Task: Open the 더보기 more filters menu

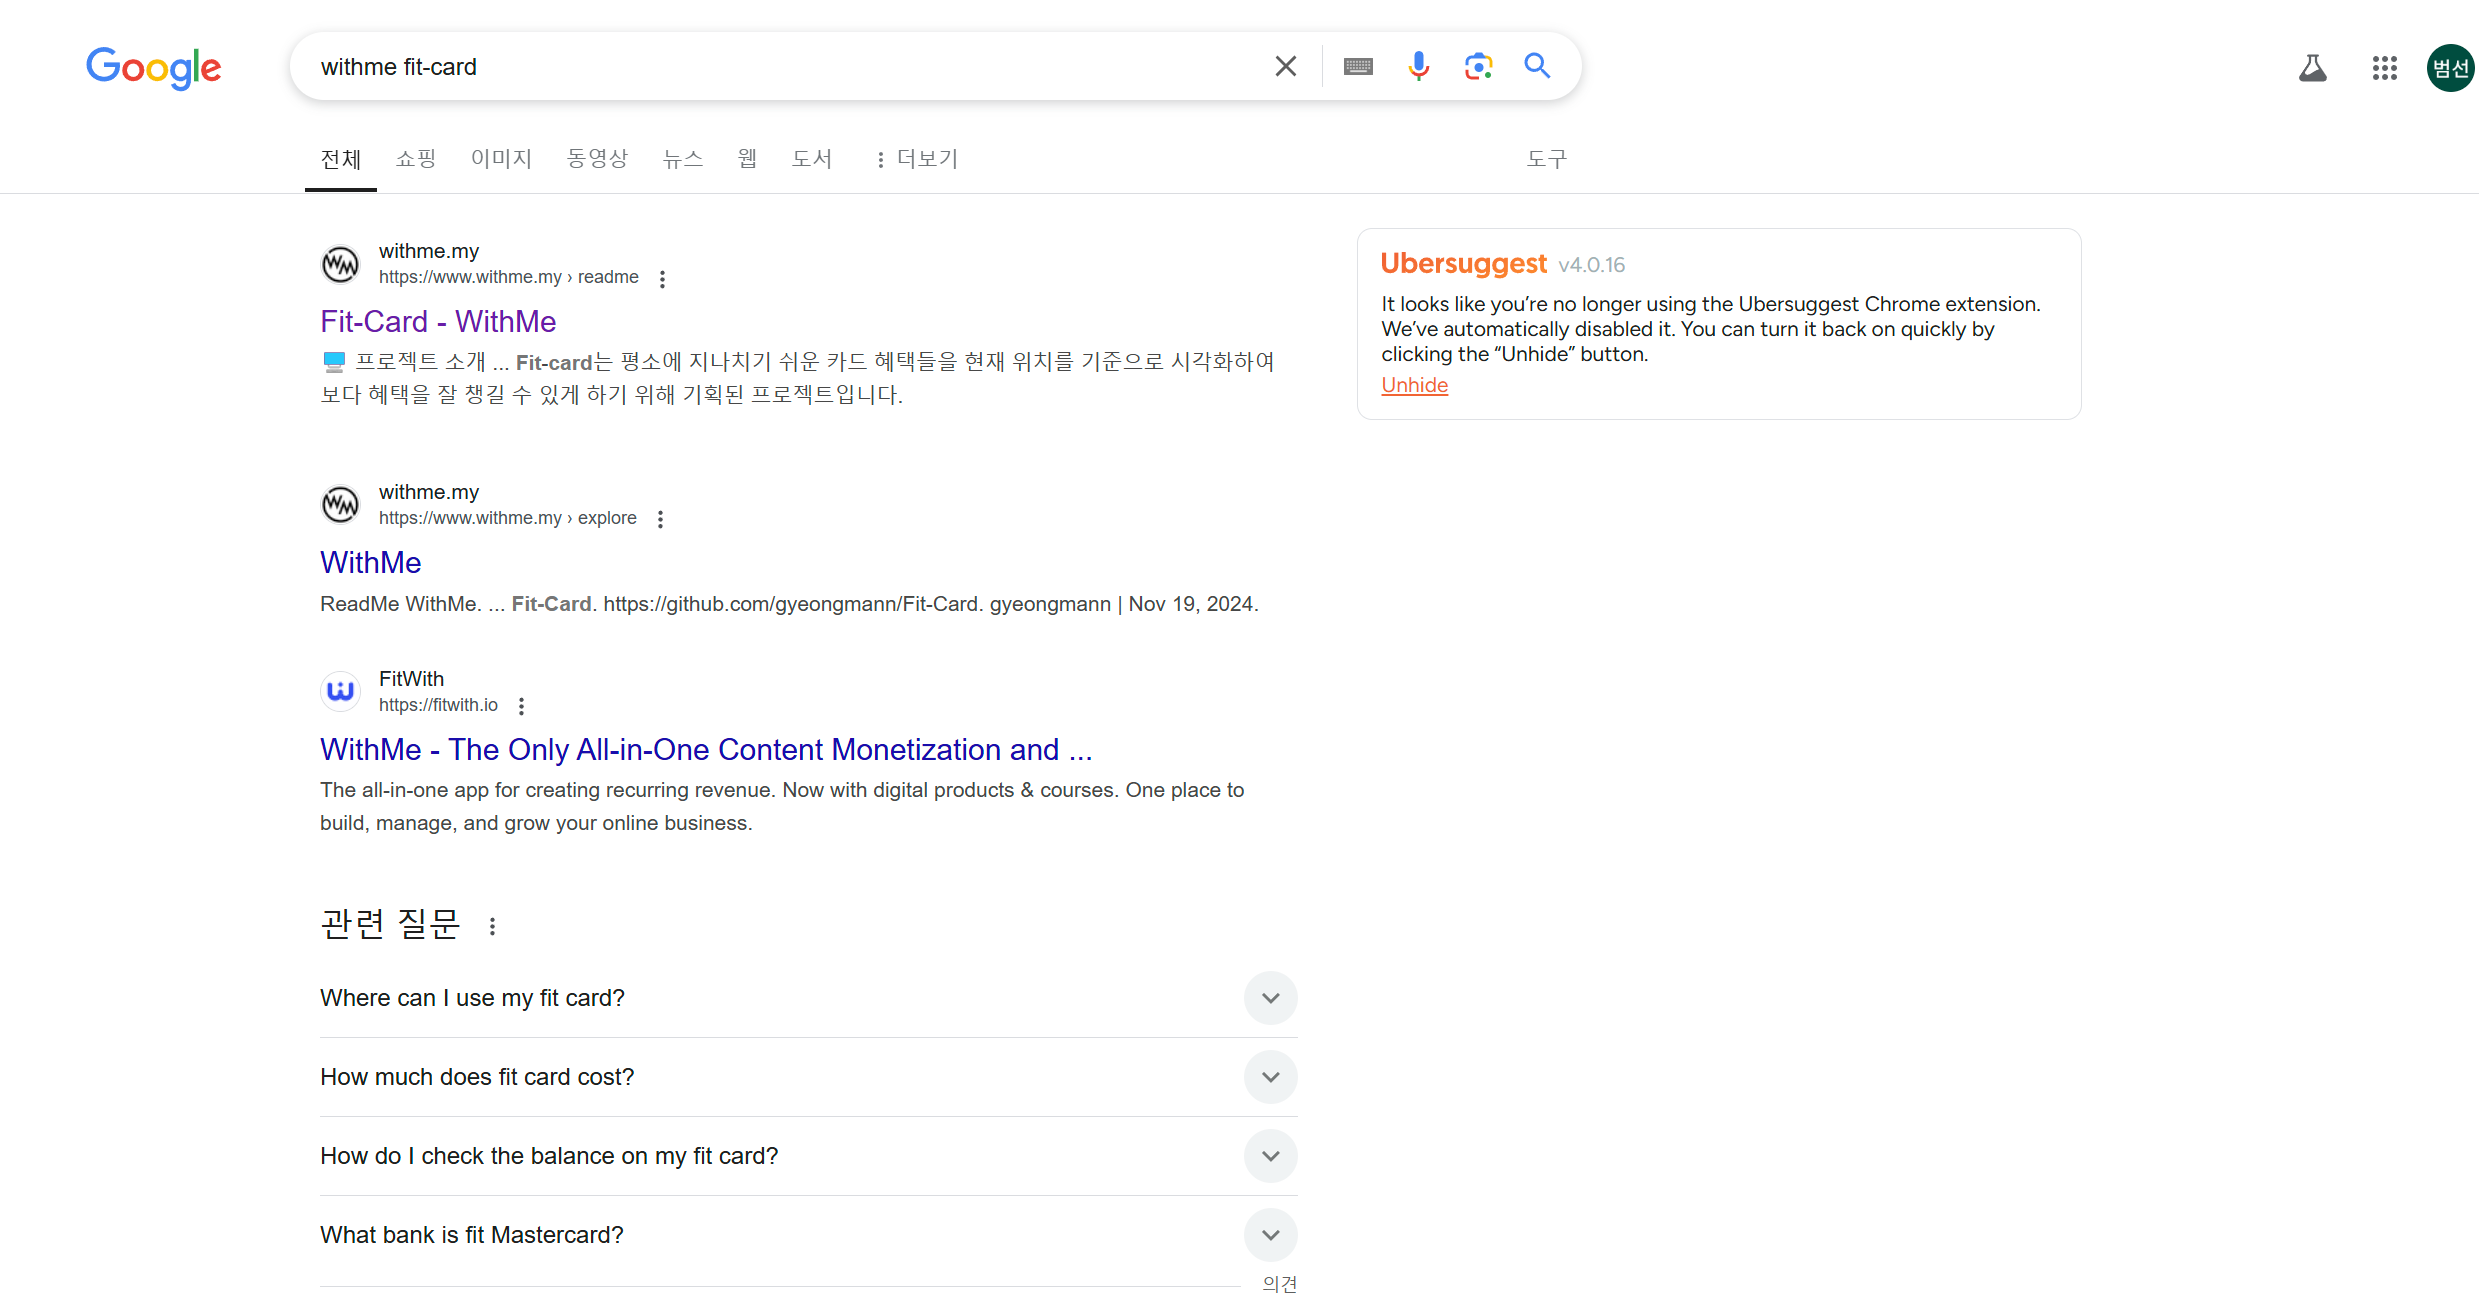Action: click(x=917, y=159)
